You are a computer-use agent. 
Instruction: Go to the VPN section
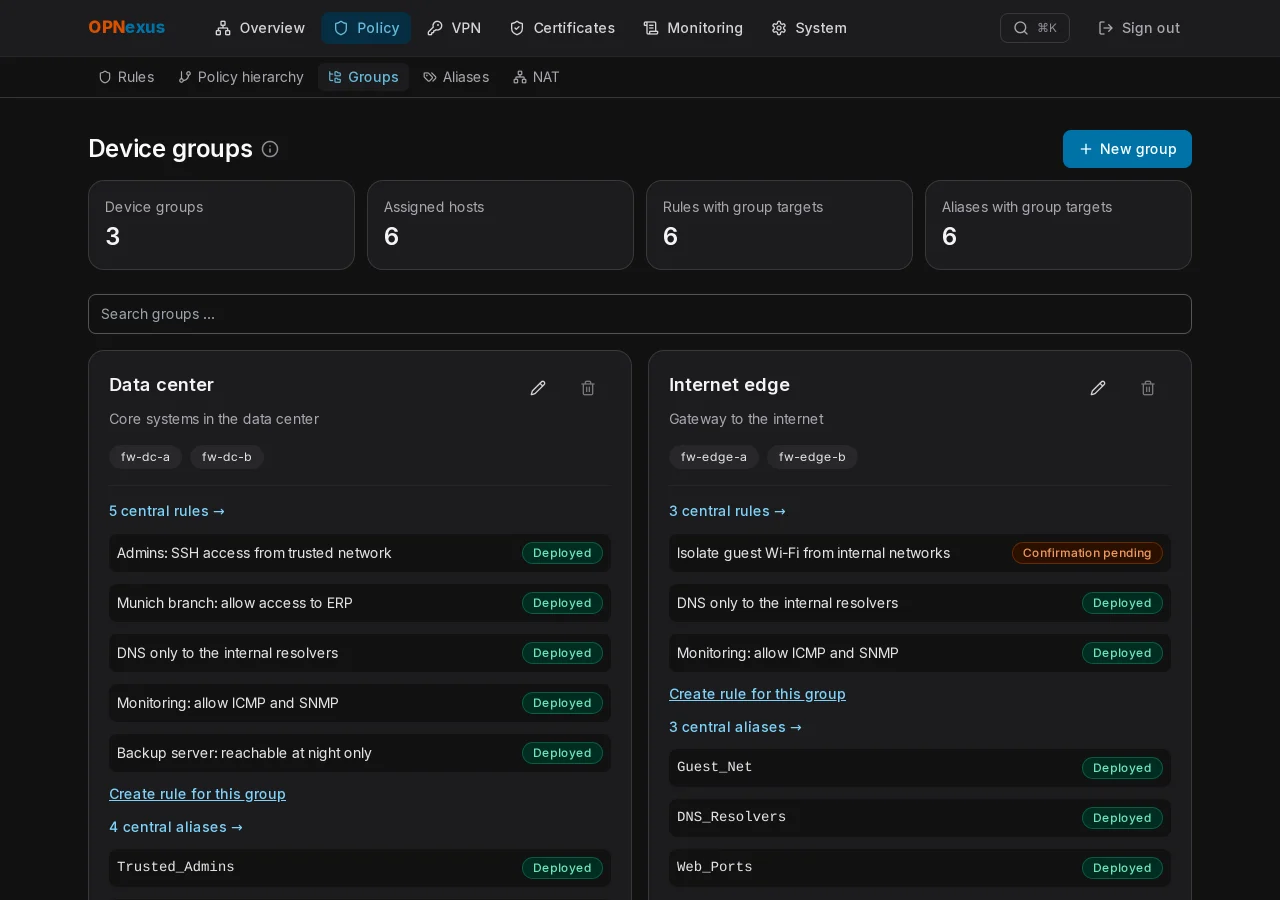pos(454,28)
